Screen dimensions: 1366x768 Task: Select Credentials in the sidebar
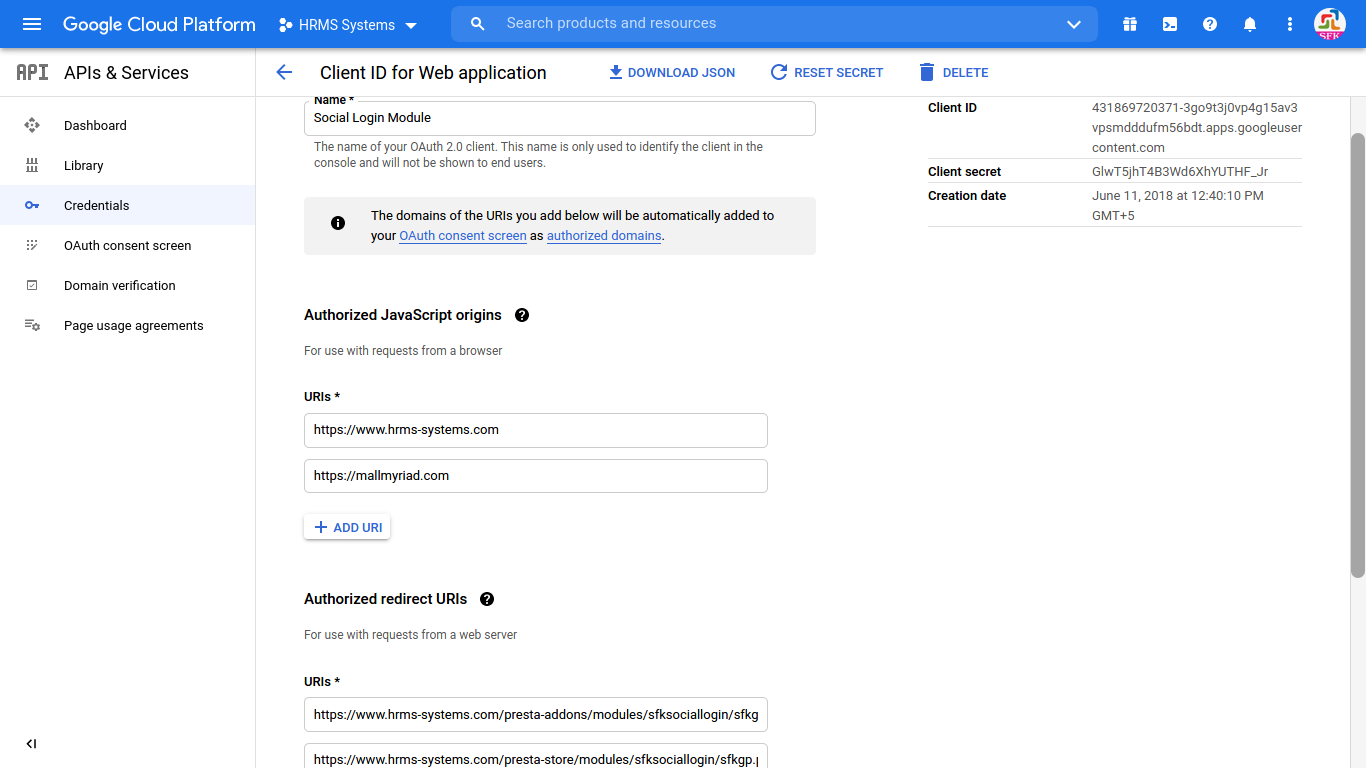pos(127,205)
